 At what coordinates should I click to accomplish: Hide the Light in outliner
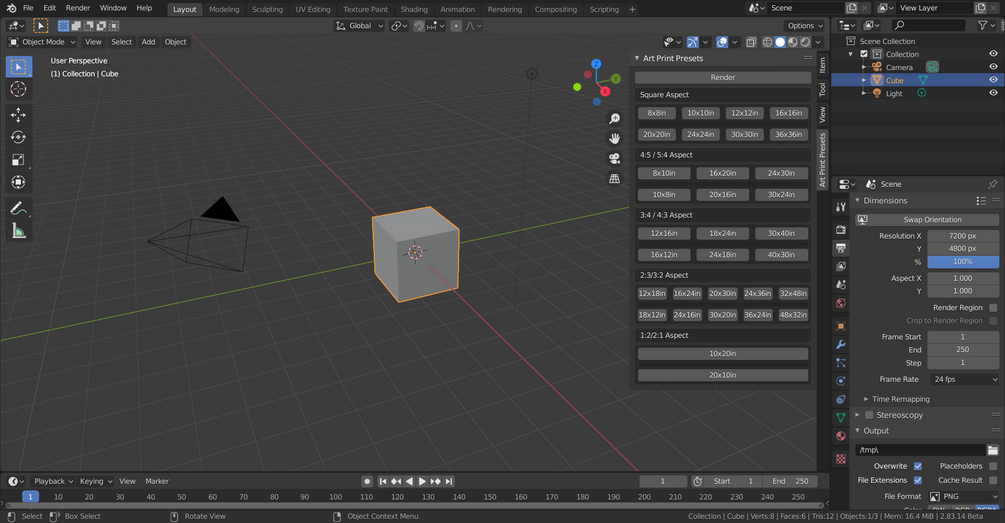[993, 93]
